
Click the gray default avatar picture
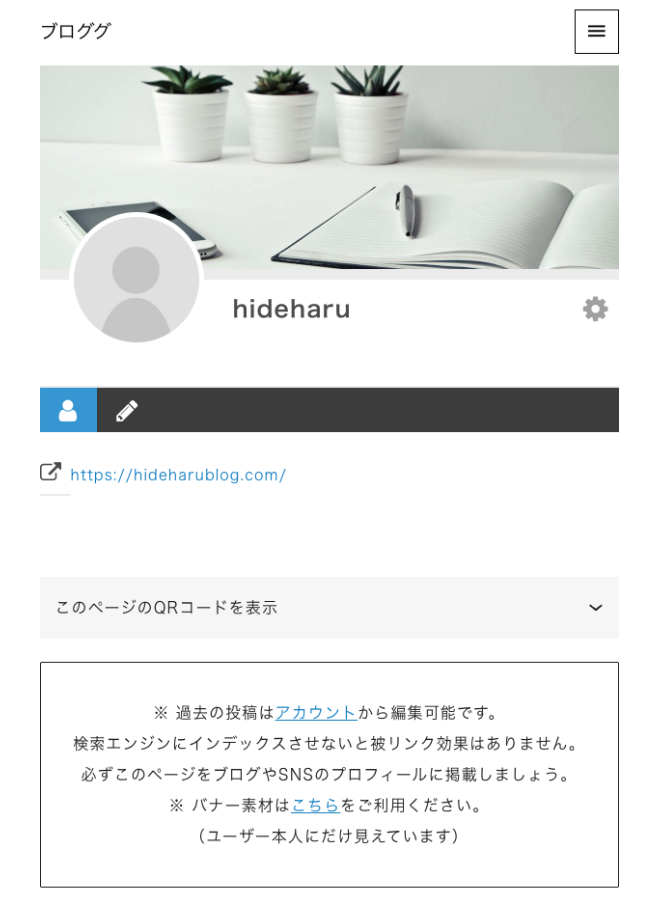pos(136,279)
